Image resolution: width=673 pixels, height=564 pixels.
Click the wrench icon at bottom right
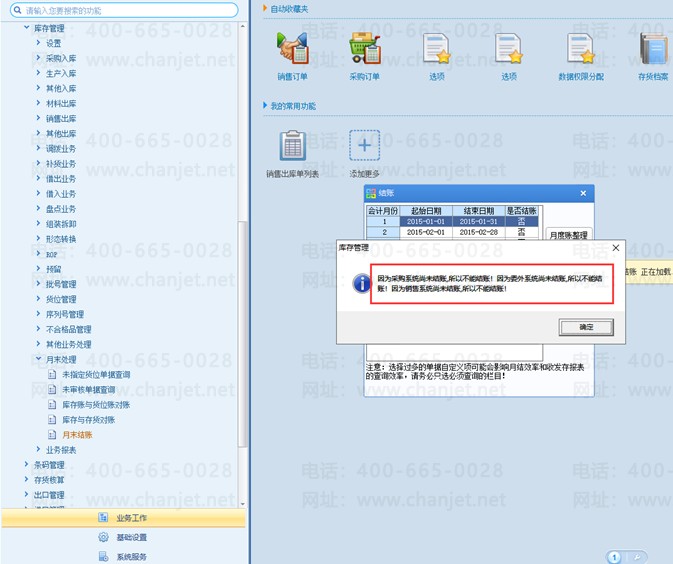click(x=637, y=557)
